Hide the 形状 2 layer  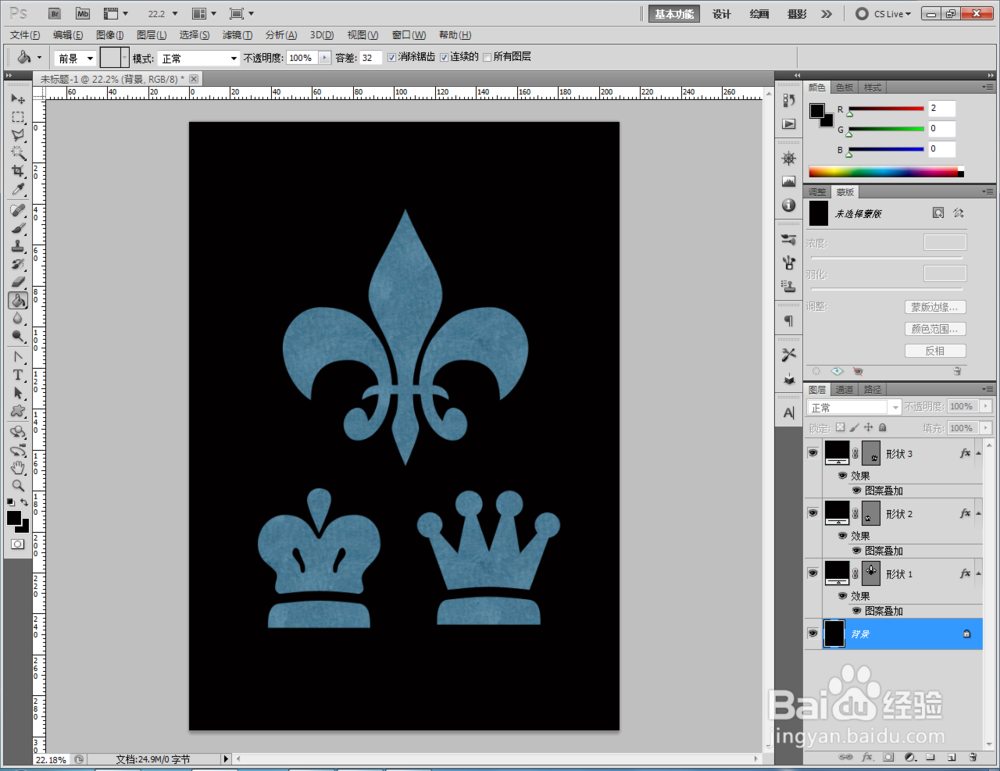pyautogui.click(x=812, y=513)
